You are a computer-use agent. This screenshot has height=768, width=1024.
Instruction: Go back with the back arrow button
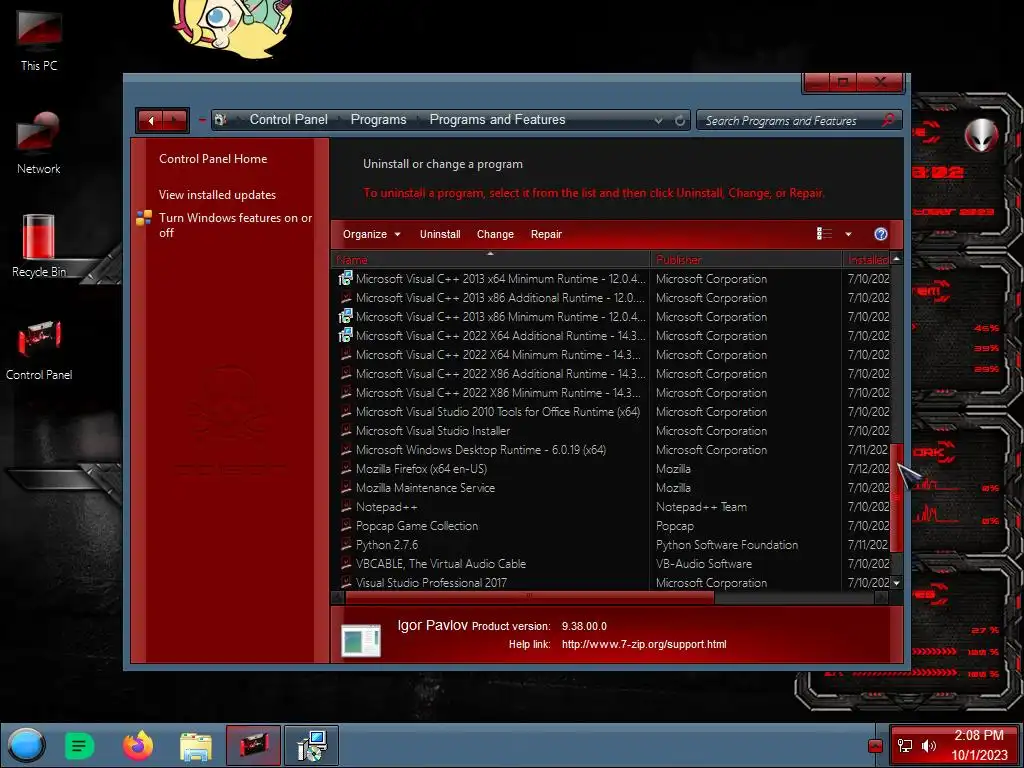click(151, 120)
